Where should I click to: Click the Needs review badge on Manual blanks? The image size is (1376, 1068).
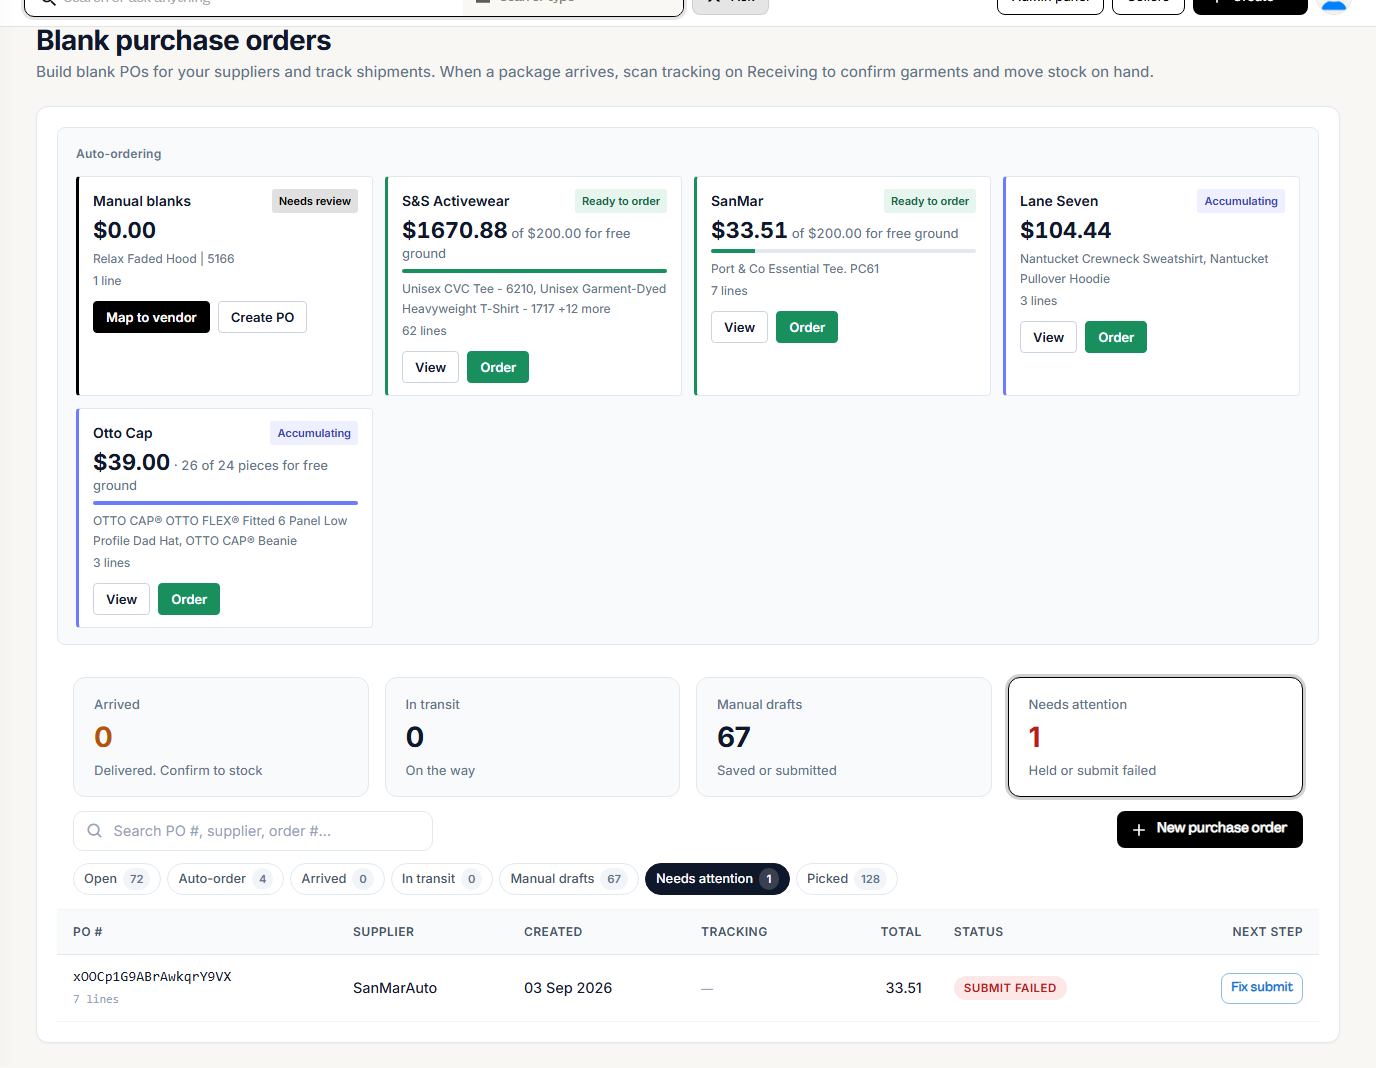315,201
